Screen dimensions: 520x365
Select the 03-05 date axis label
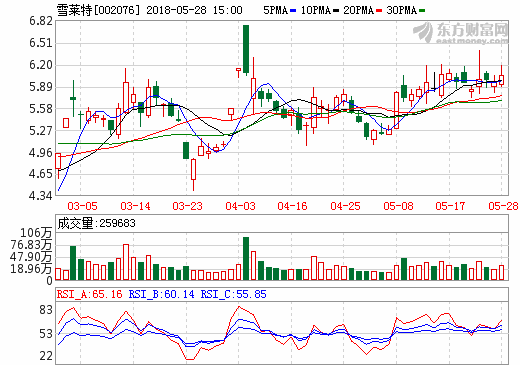(x=82, y=206)
